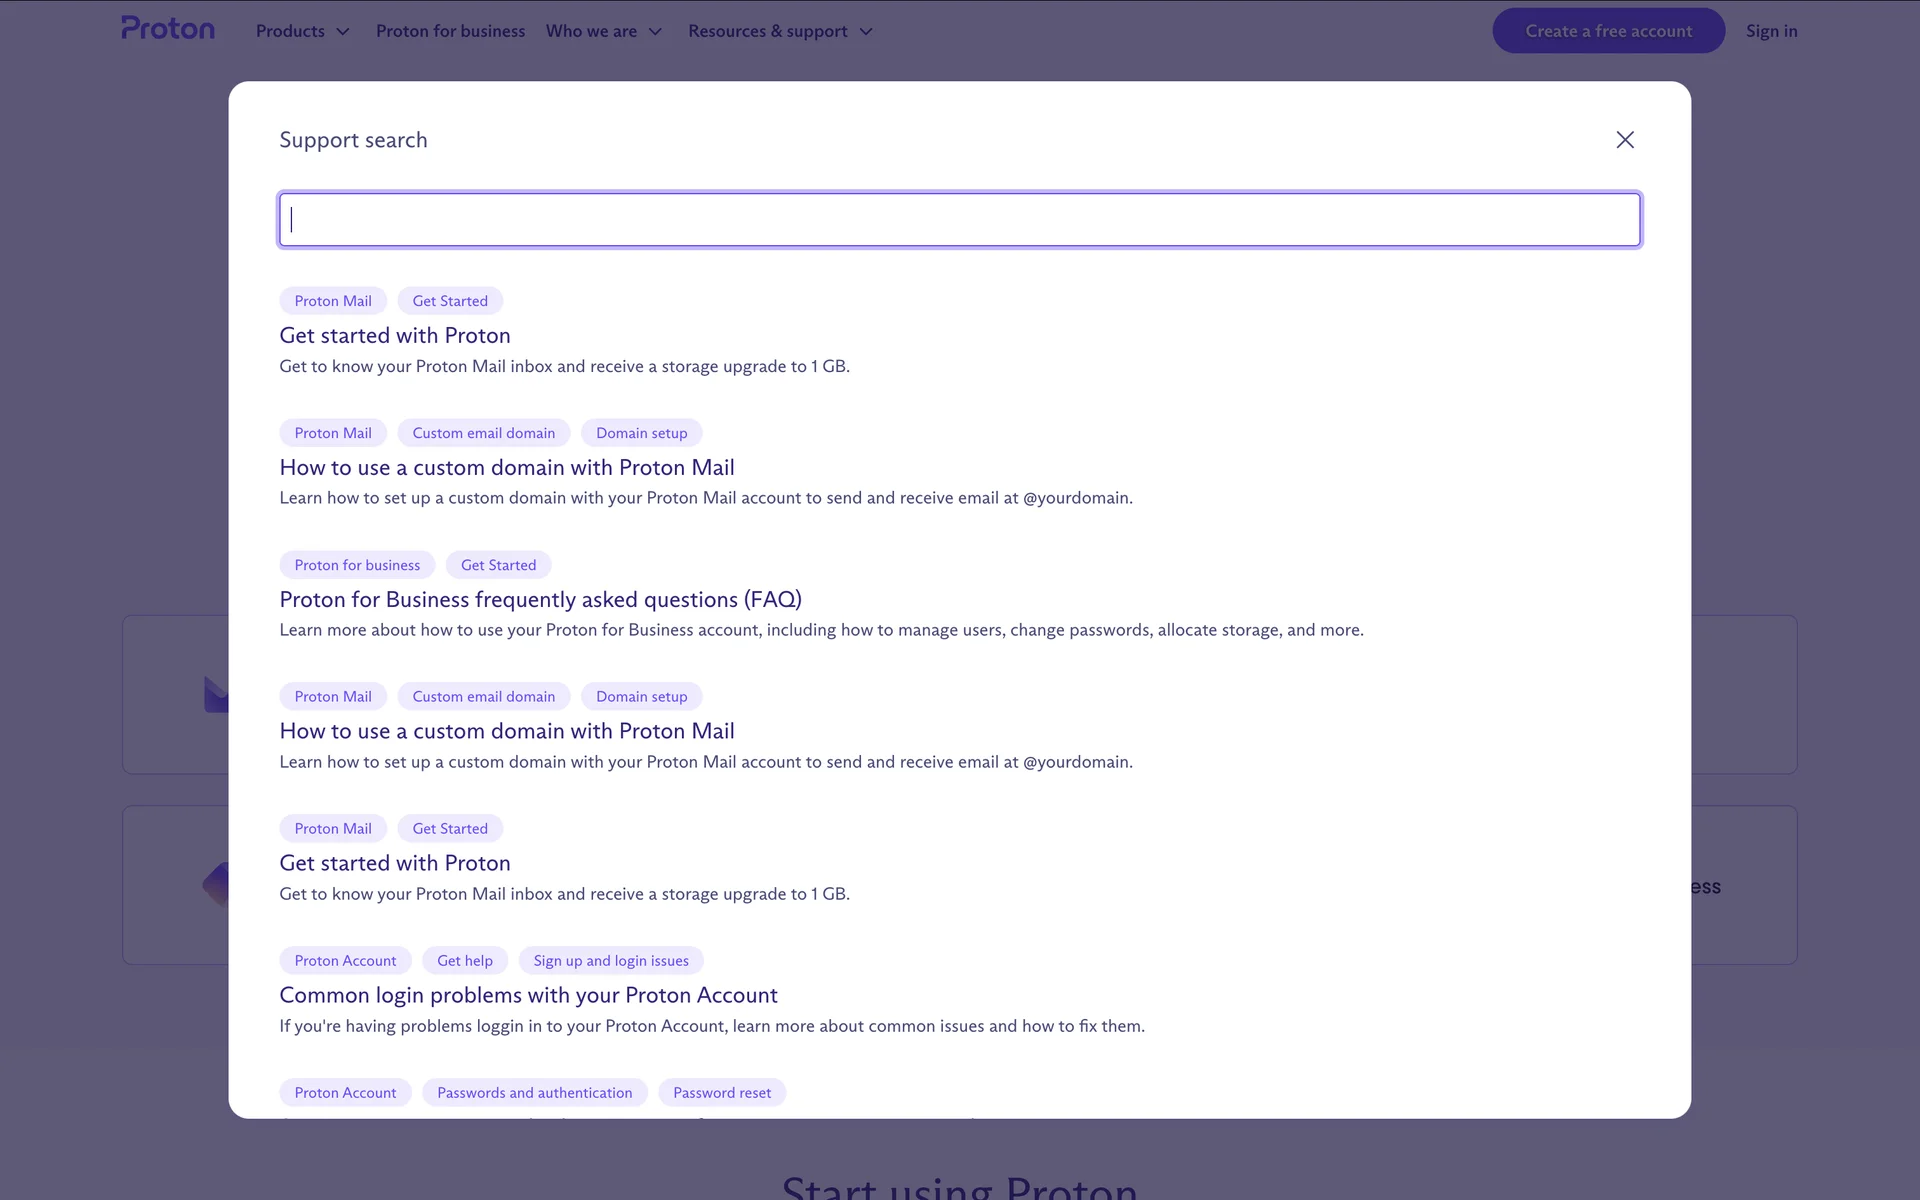Click the Sign in link
This screenshot has height=1200, width=1920.
click(1771, 31)
